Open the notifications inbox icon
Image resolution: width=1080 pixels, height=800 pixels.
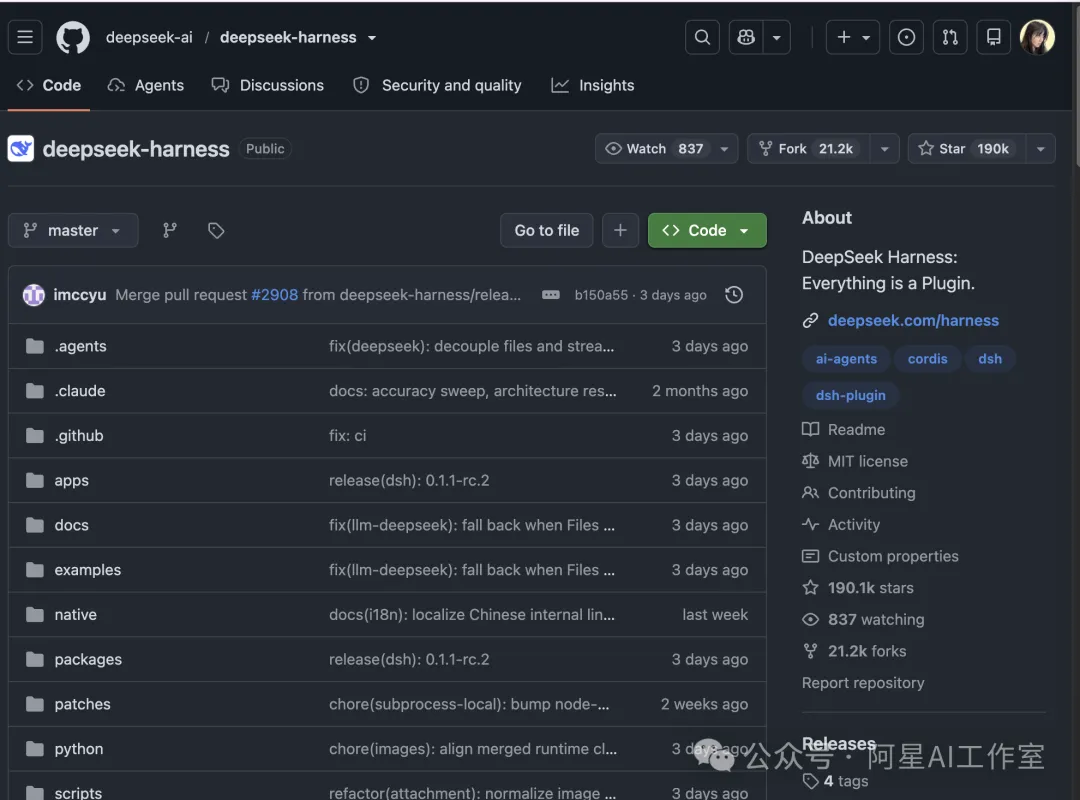point(993,37)
